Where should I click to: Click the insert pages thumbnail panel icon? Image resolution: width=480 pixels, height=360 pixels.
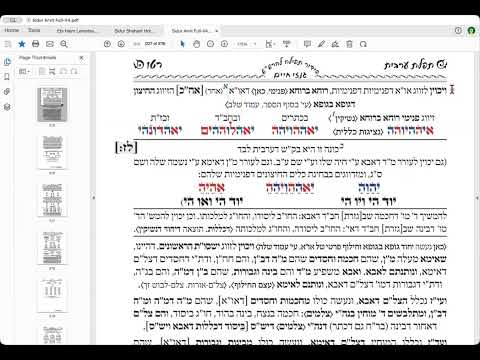42,71
